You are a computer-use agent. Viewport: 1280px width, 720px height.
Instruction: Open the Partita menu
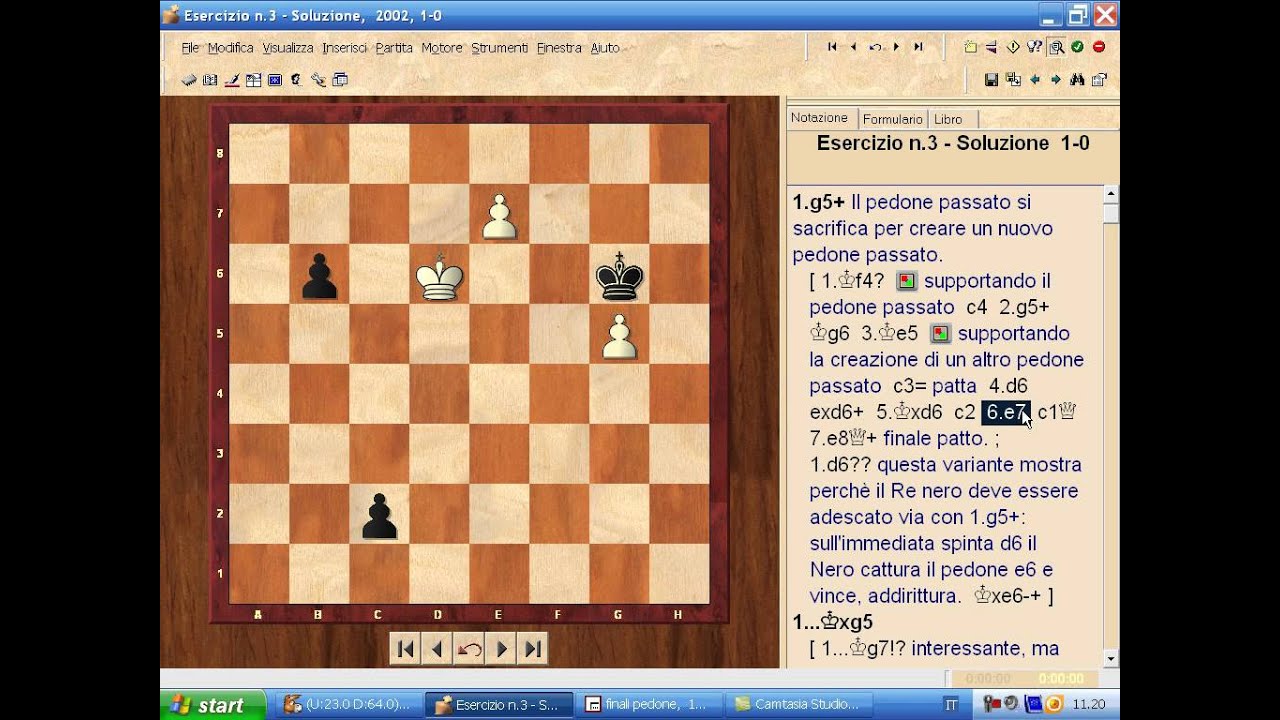coord(394,48)
